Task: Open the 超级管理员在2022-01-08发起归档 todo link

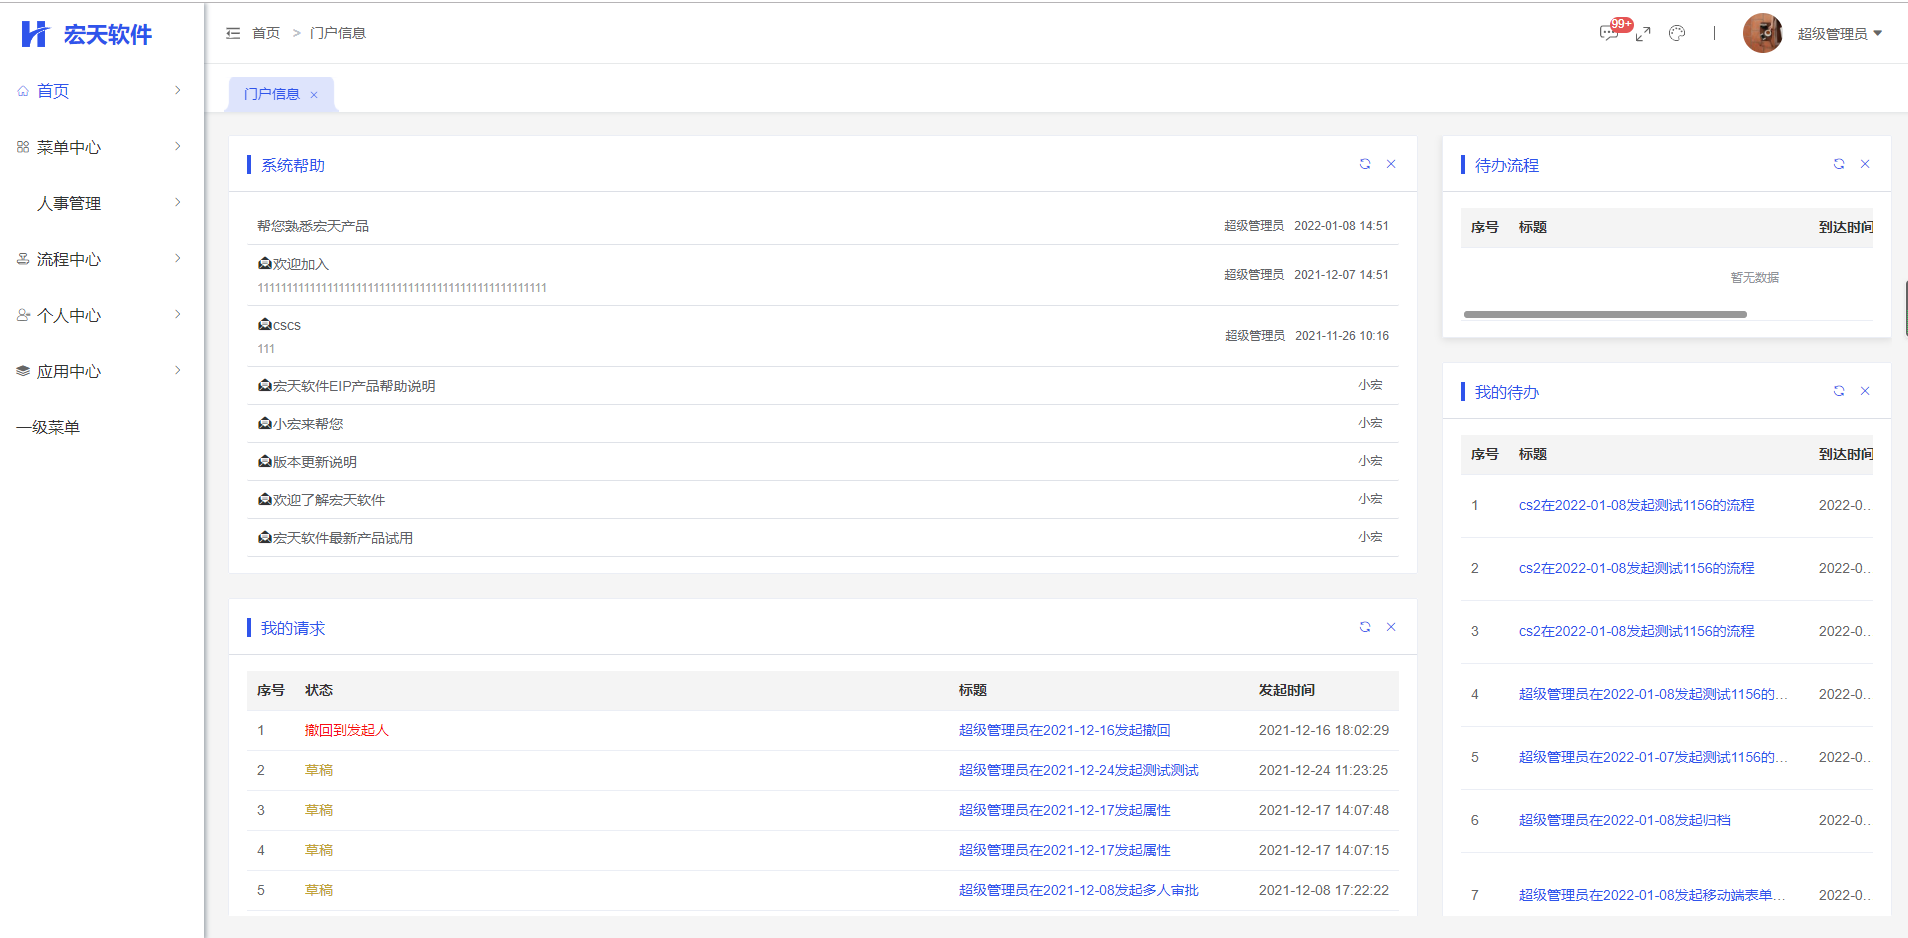Action: (x=1624, y=820)
